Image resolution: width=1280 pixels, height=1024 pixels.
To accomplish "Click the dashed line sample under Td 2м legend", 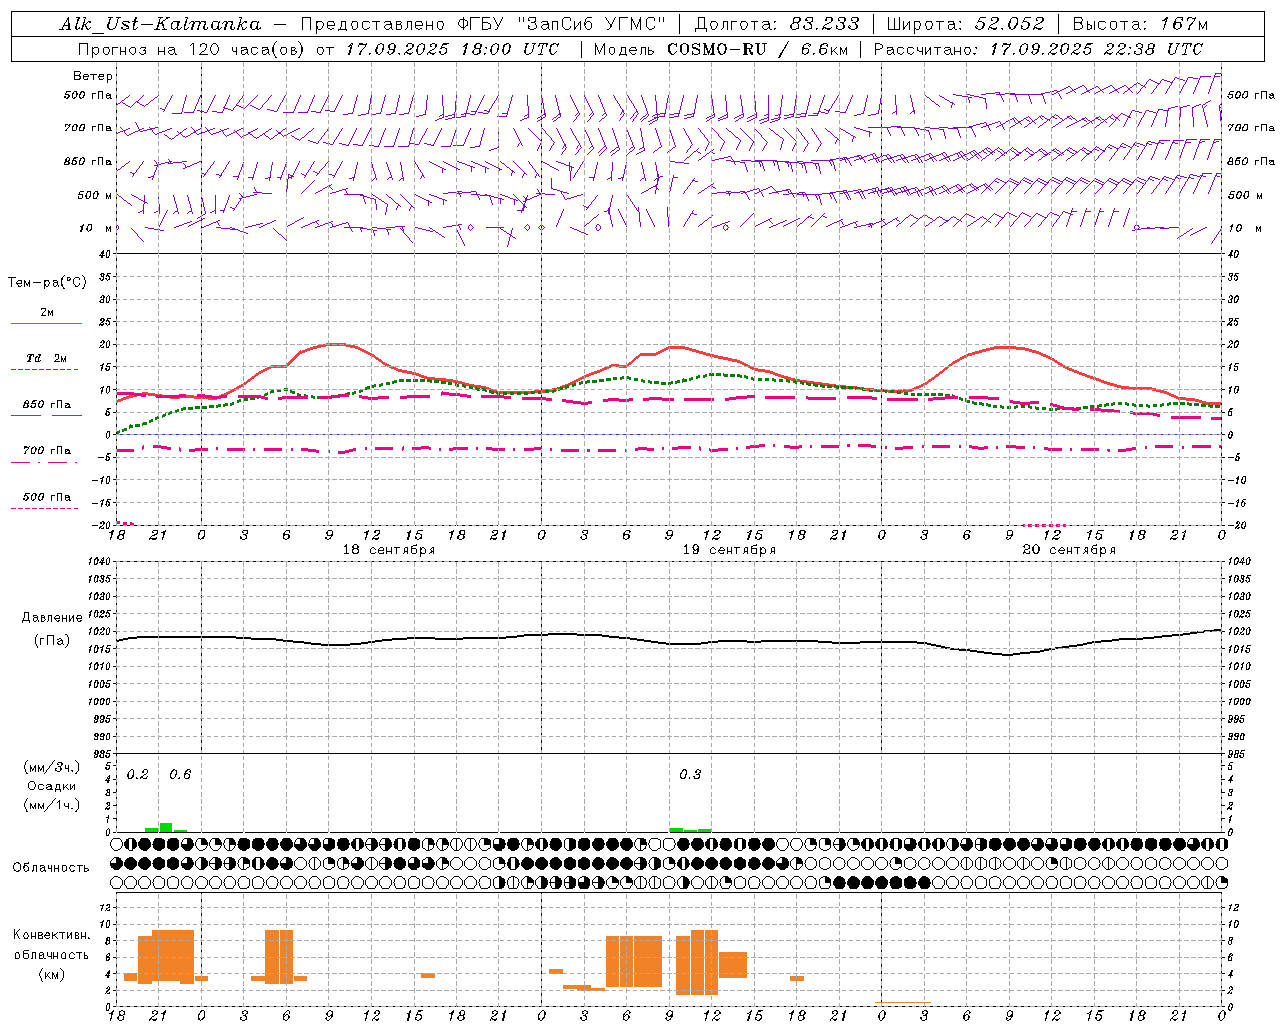I will click(45, 370).
